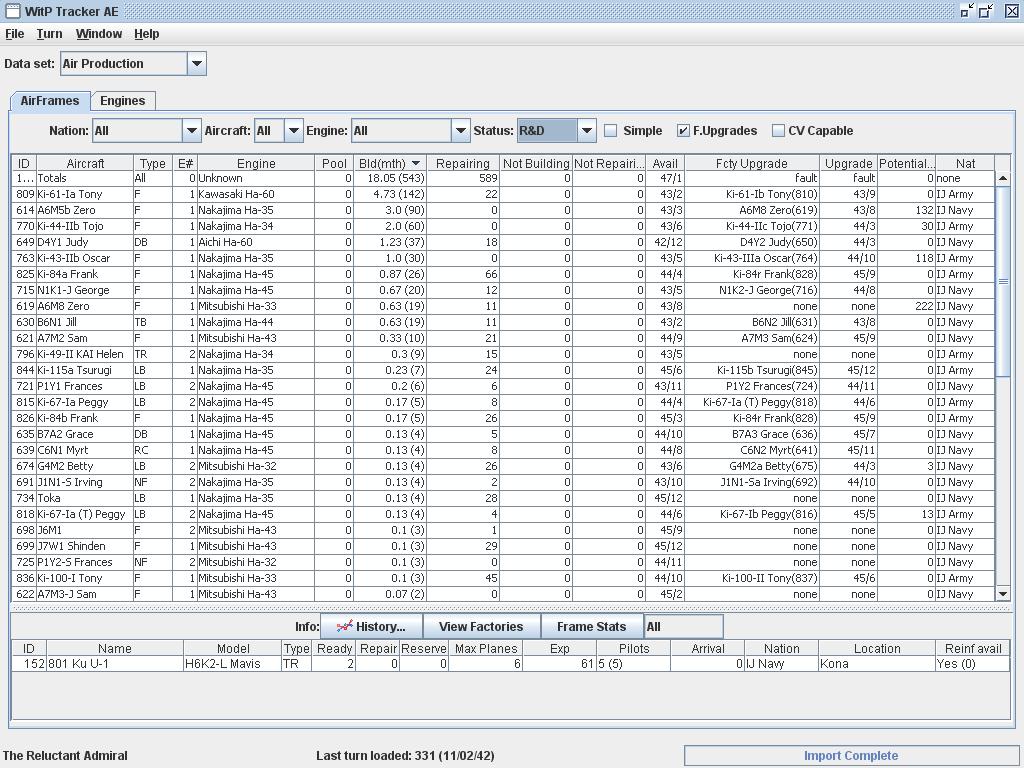1024x768 pixels.
Task: Click the History... button
Action: pos(372,626)
